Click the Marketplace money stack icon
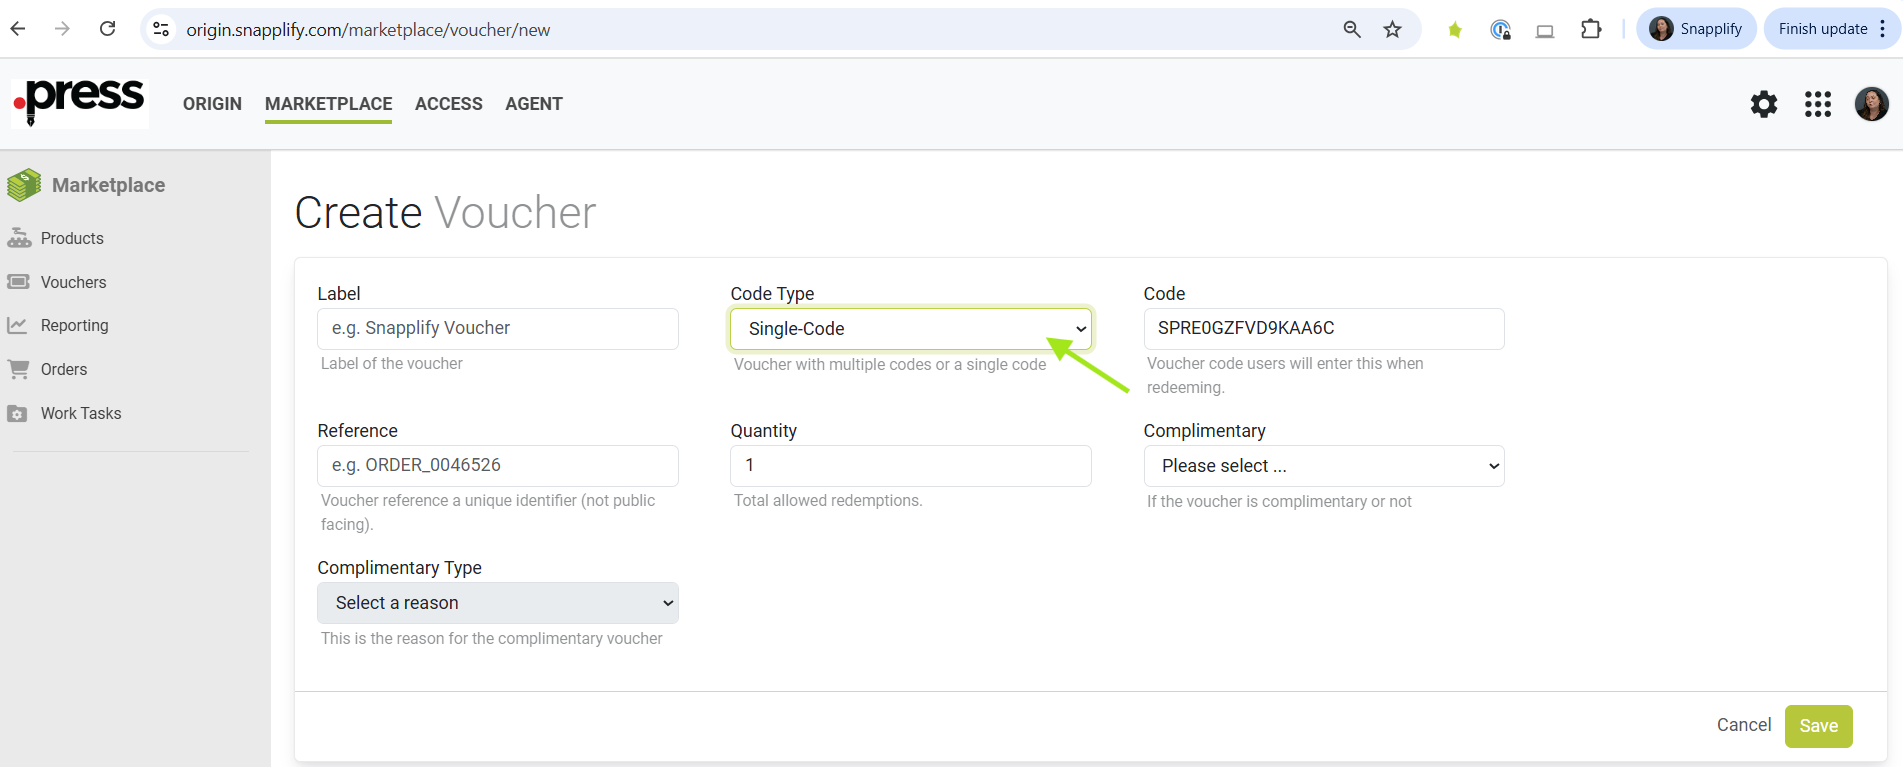This screenshot has height=767, width=1903. (24, 185)
